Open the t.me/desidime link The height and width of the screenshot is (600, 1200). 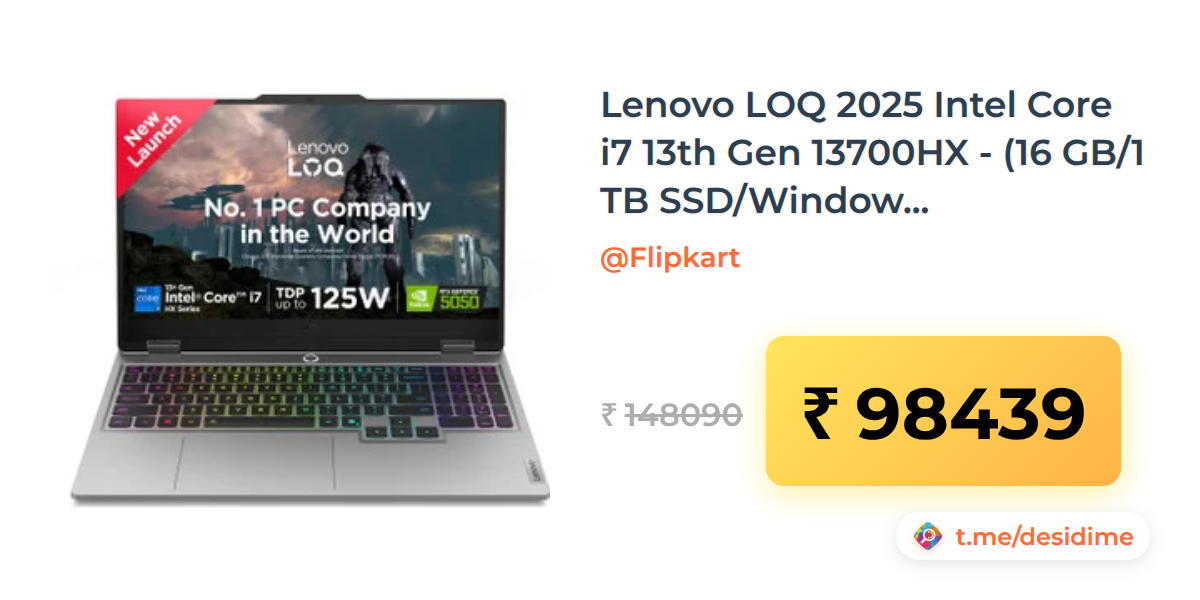(1044, 537)
